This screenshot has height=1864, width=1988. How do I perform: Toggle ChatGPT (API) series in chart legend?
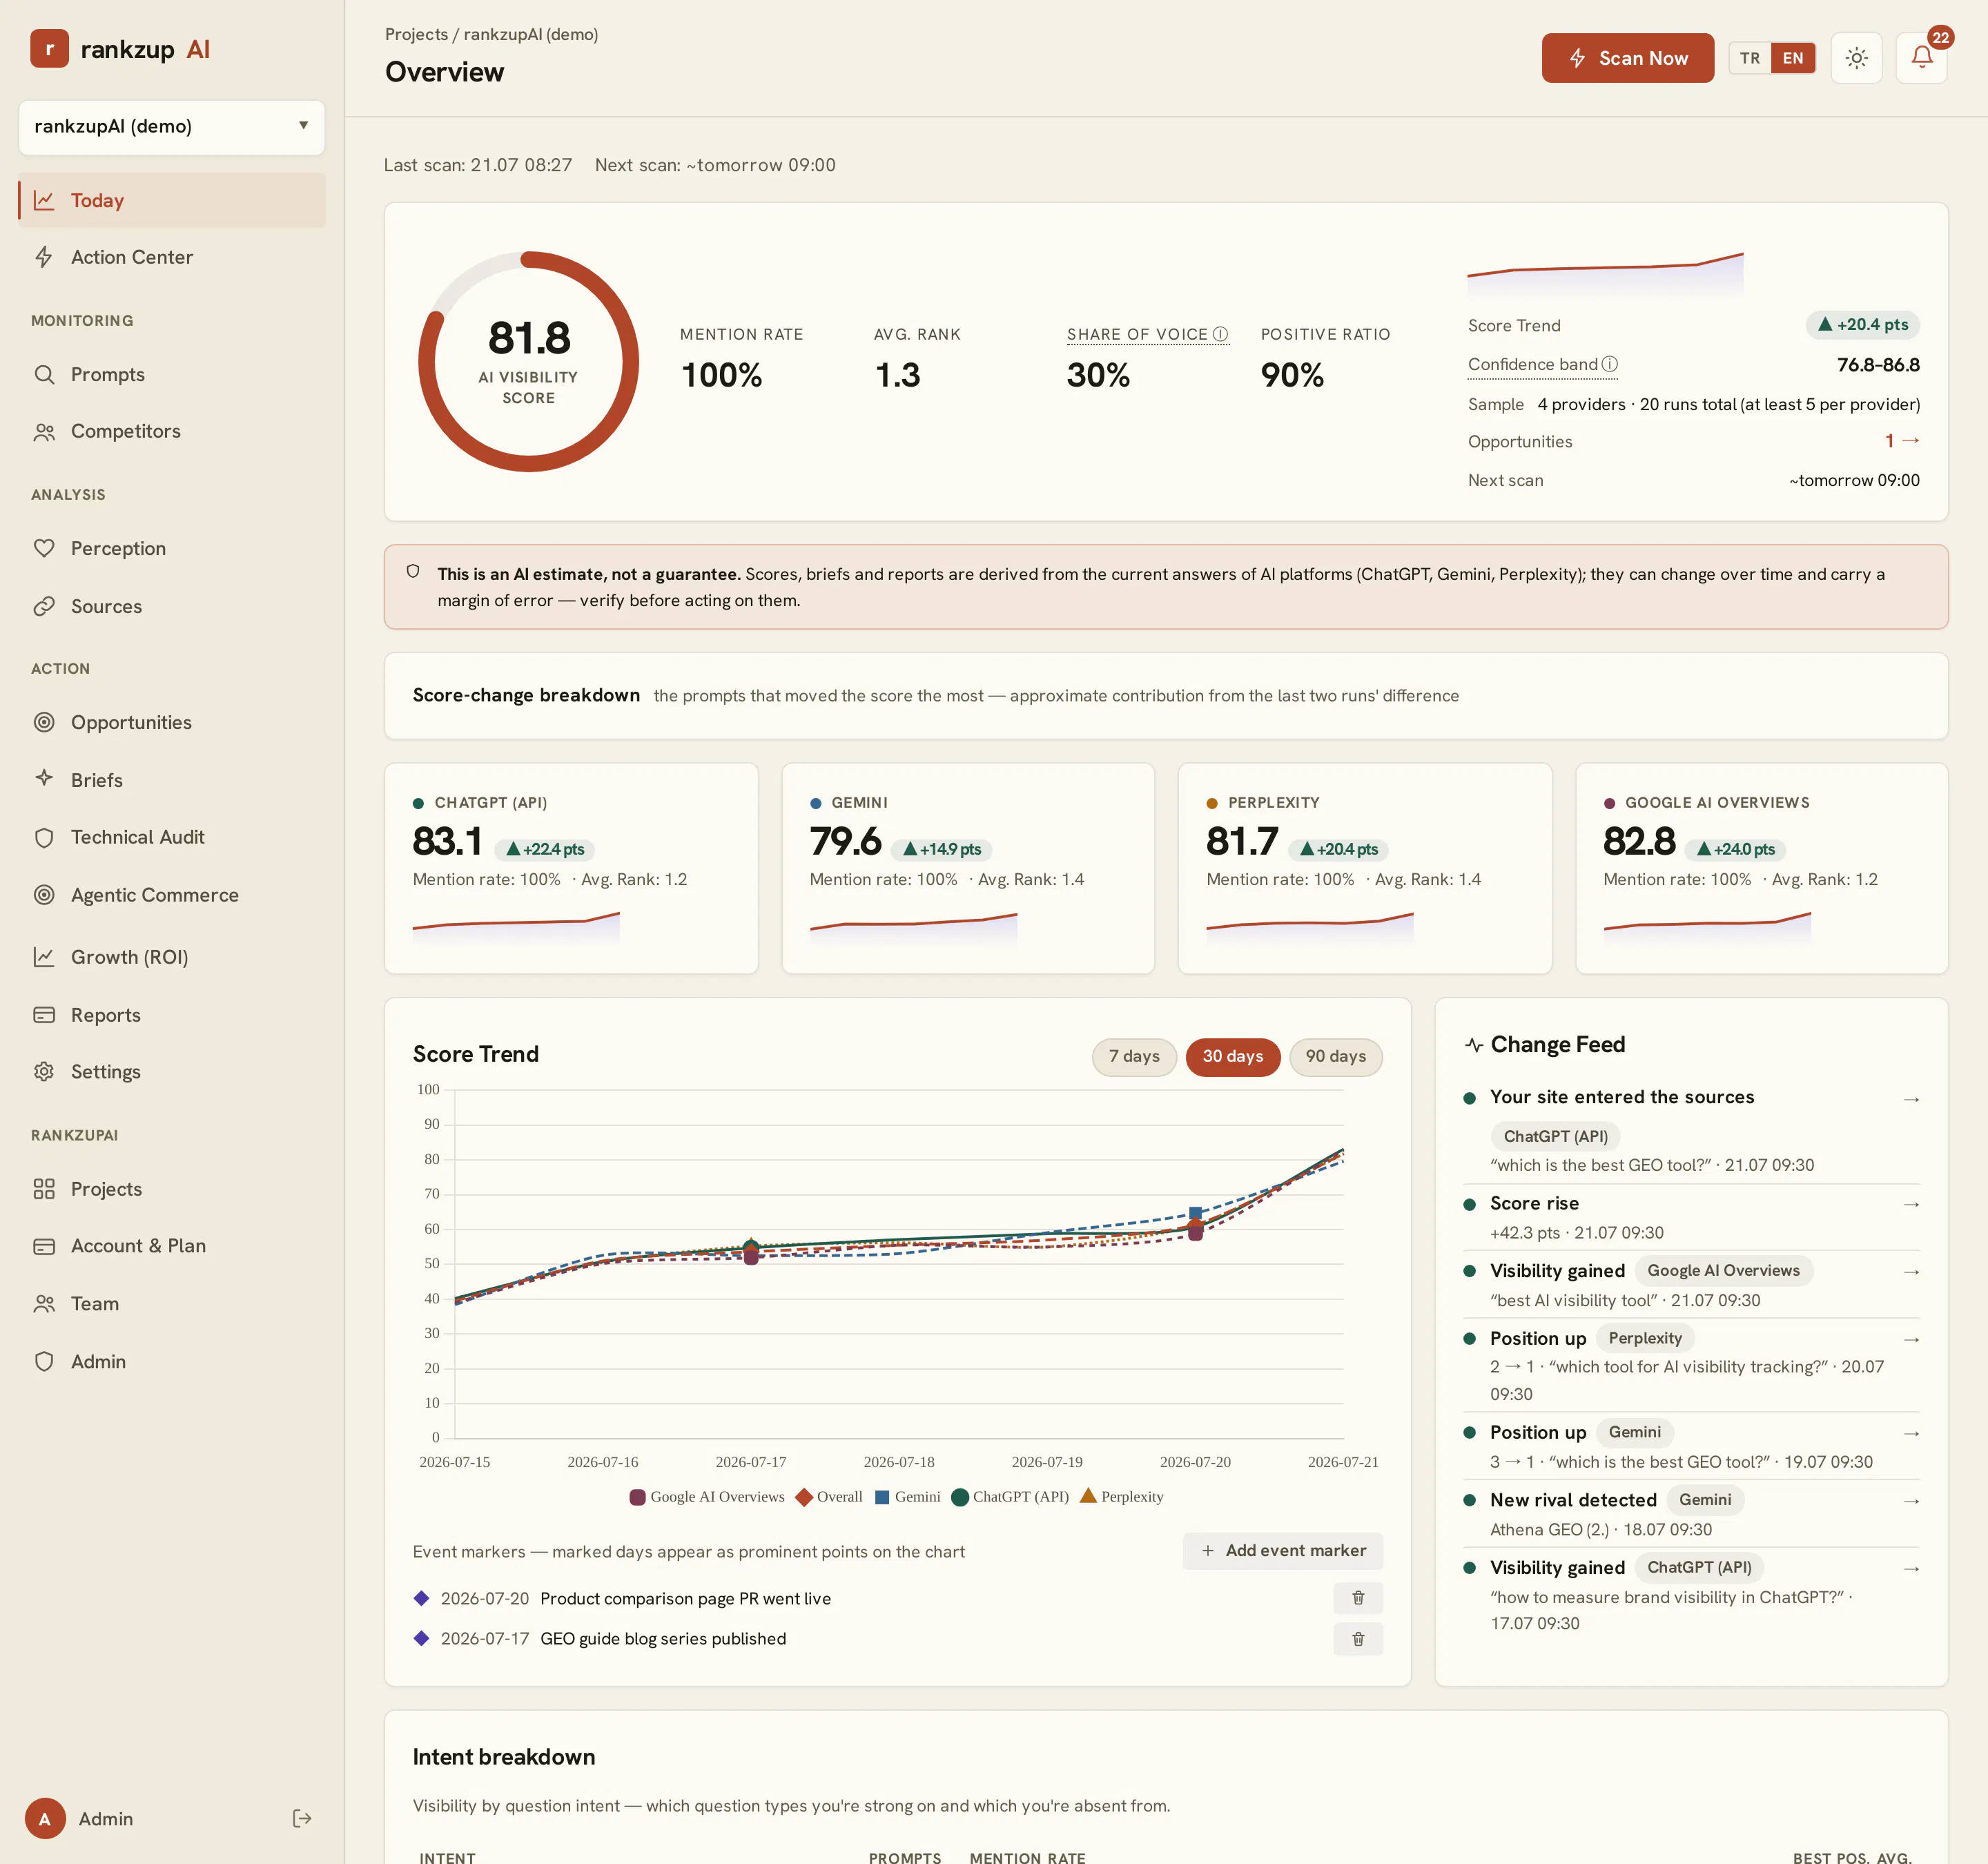1010,1496
